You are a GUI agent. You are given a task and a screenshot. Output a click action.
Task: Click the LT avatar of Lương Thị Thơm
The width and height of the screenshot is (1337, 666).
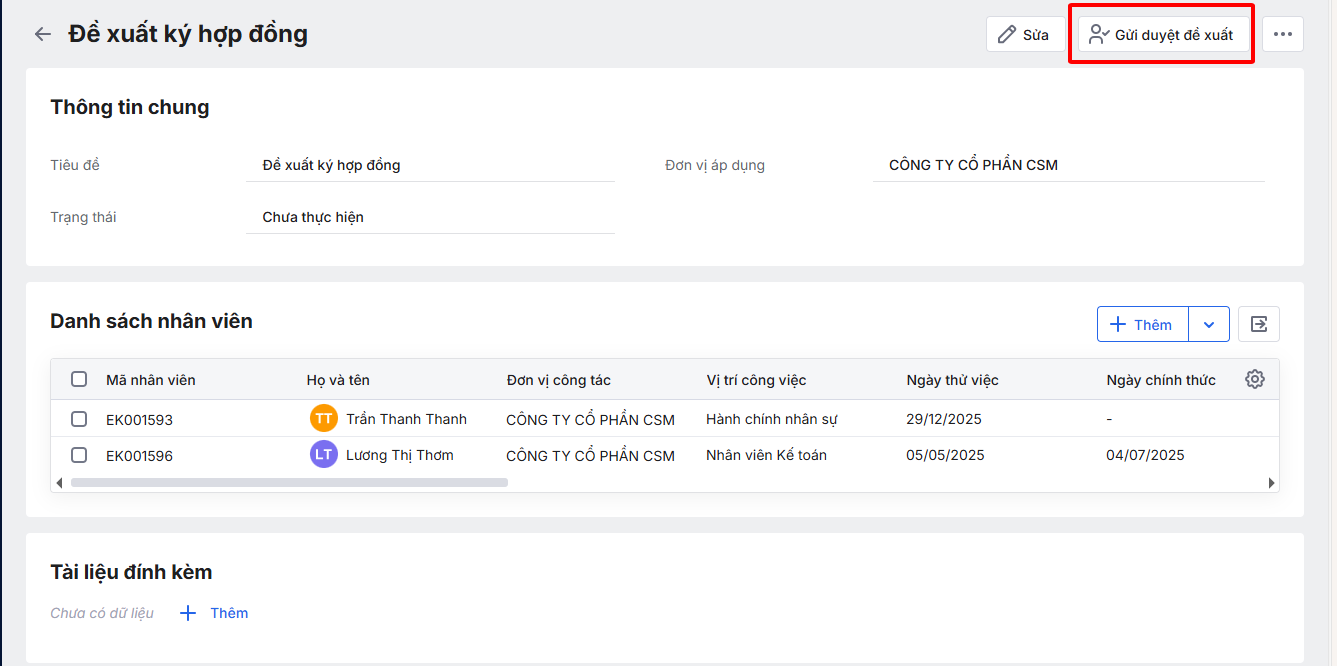point(324,455)
